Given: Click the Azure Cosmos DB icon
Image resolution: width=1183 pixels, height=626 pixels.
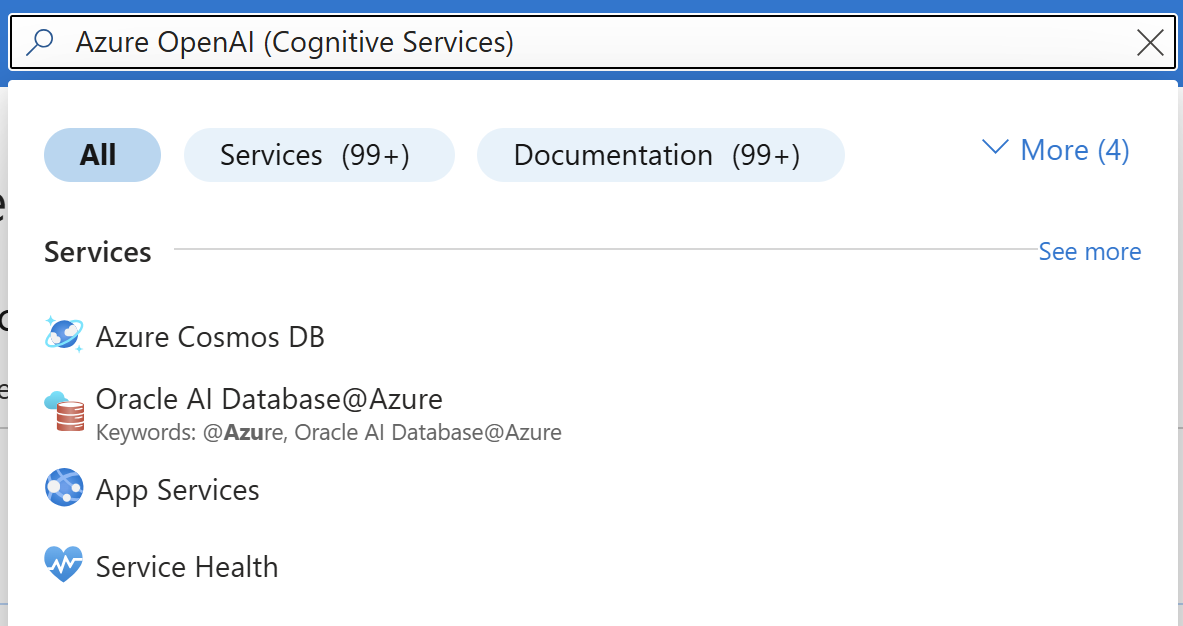Looking at the screenshot, I should point(63,335).
